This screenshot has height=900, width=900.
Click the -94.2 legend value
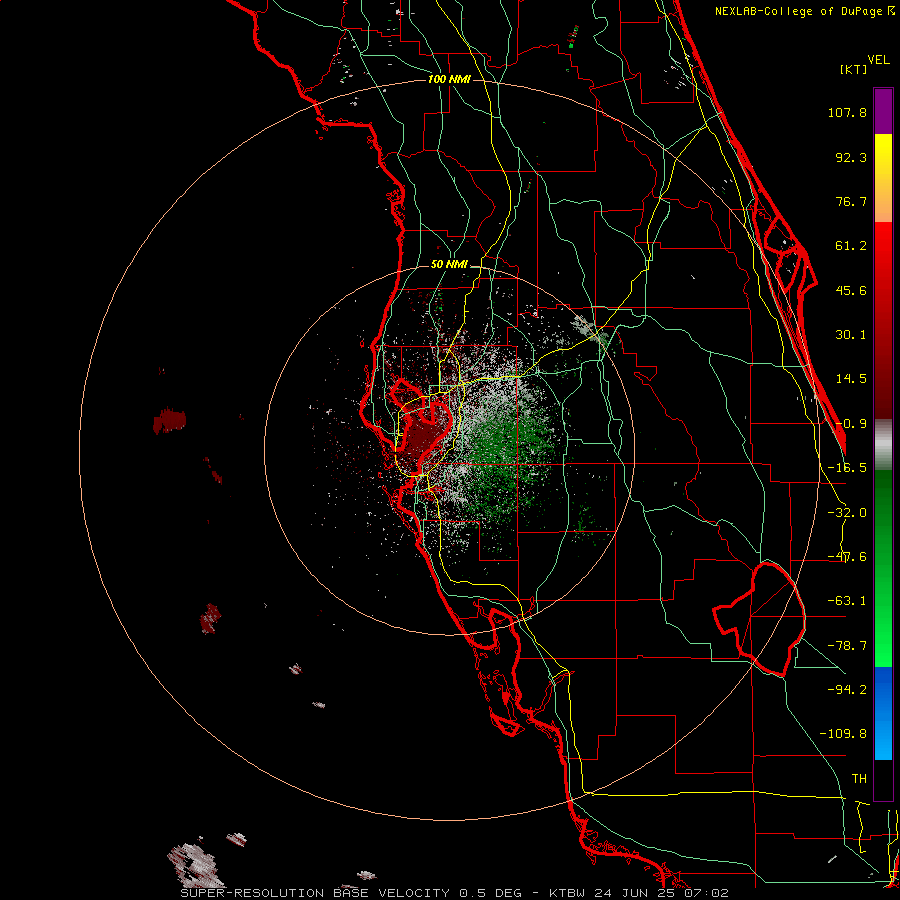(x=847, y=689)
